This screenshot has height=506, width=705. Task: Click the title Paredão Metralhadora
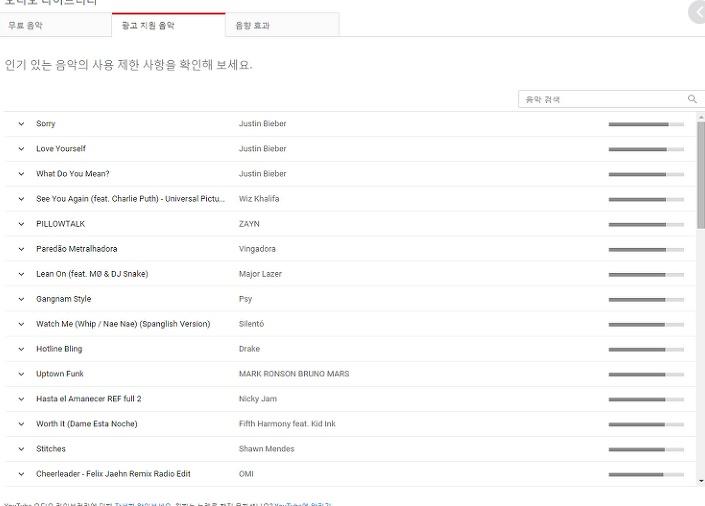[x=76, y=249]
